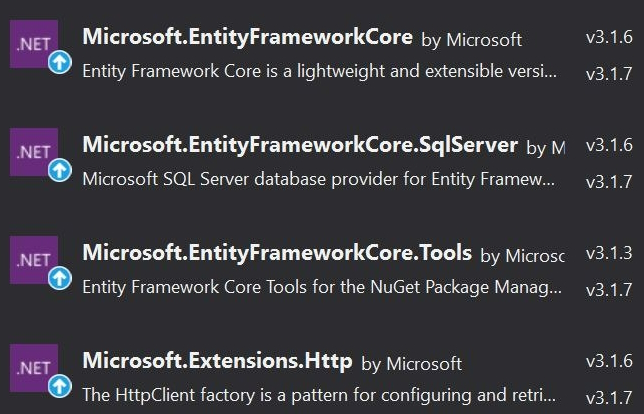Click the NuGet Package Manager tools description
The width and height of the screenshot is (644, 414).
319,288
